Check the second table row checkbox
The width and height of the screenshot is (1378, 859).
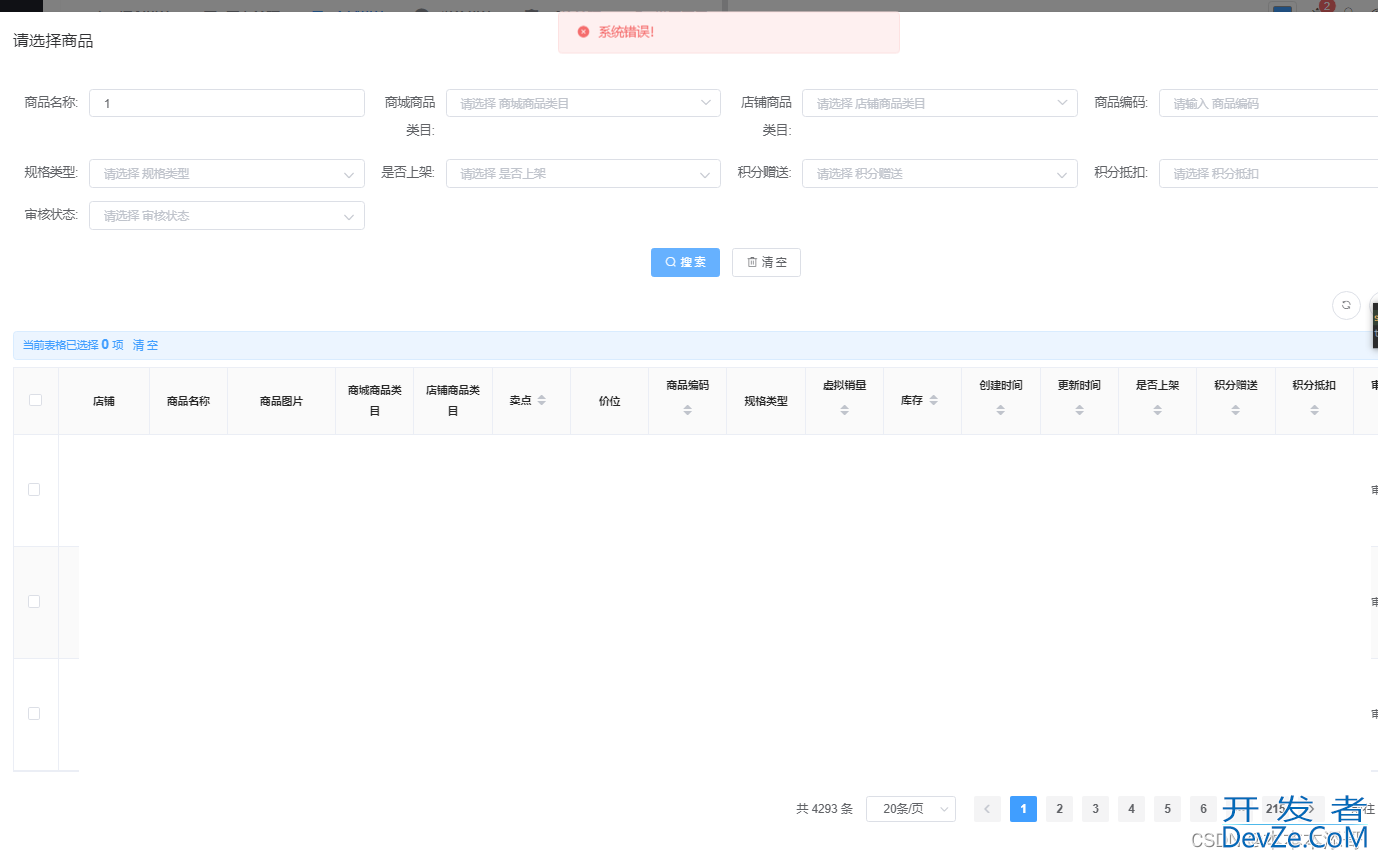pos(34,601)
